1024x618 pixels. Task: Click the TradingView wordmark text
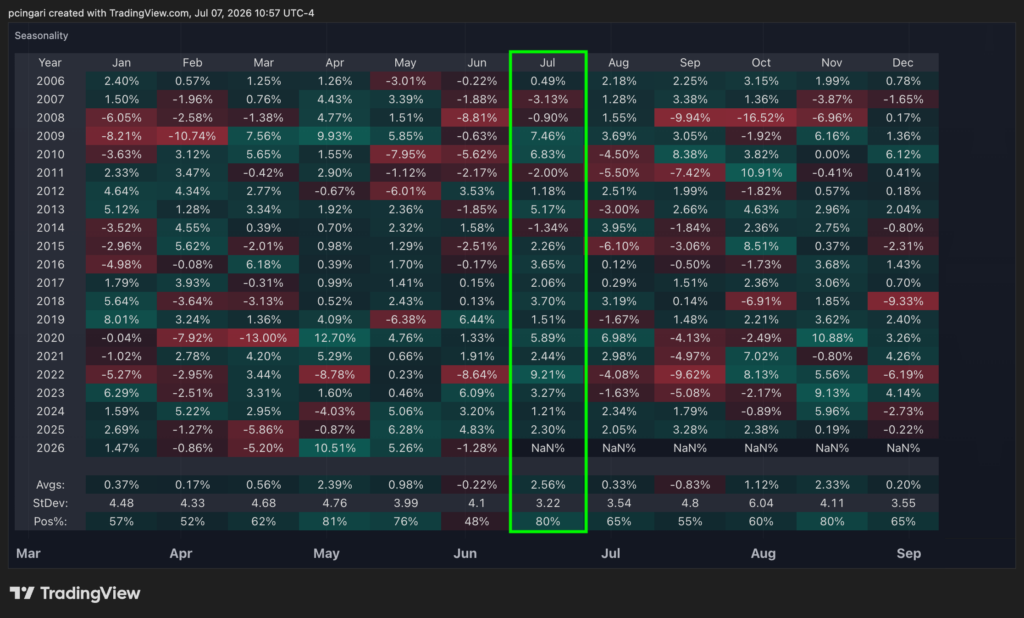pos(90,593)
